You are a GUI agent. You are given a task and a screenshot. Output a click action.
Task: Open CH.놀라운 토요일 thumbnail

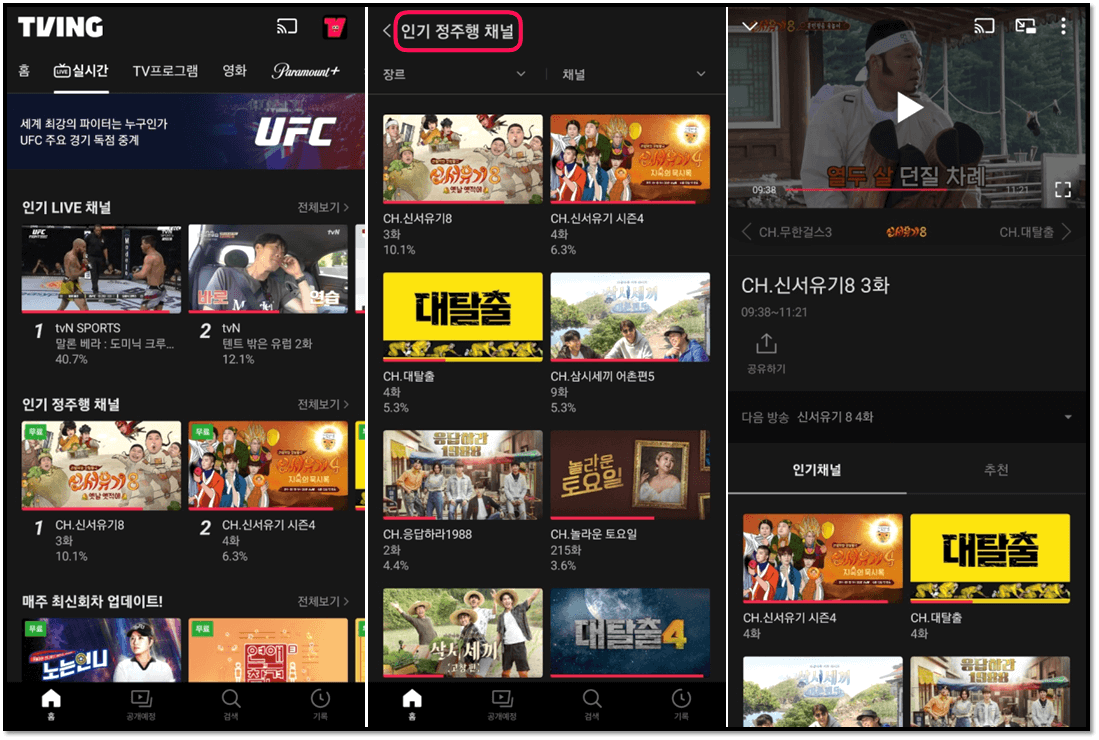(x=630, y=474)
